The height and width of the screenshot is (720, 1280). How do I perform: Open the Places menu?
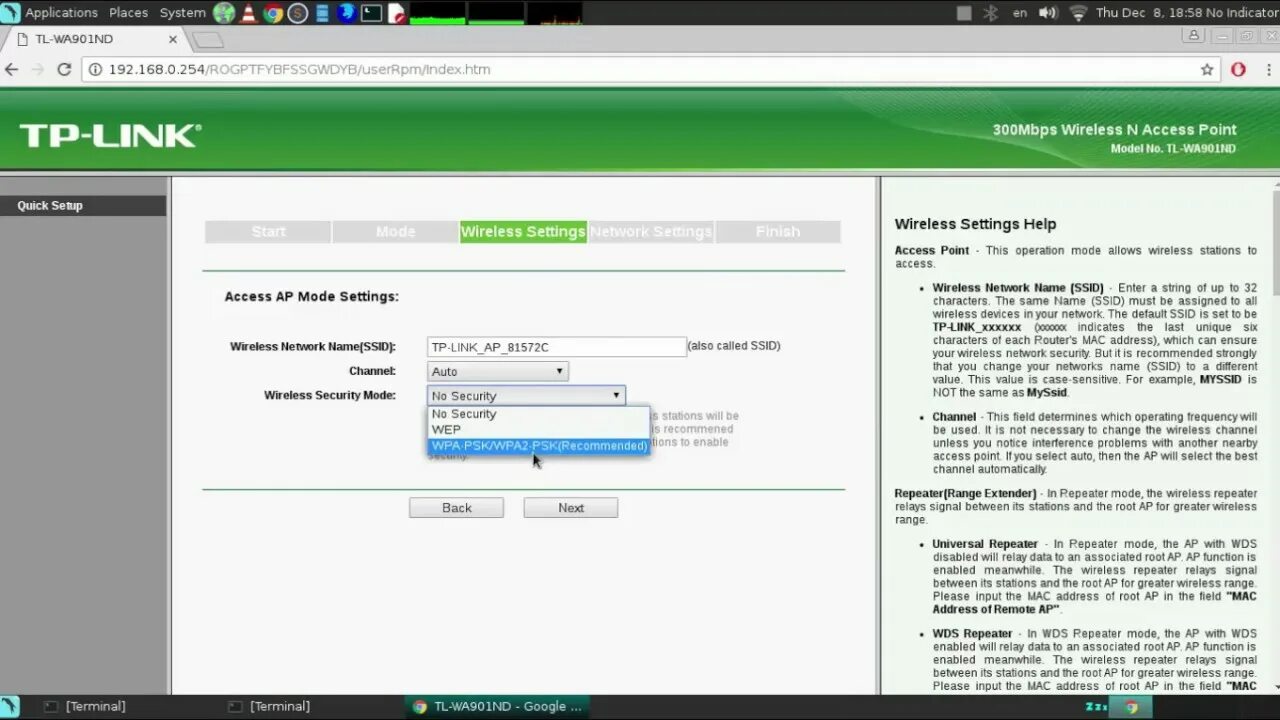[x=128, y=12]
